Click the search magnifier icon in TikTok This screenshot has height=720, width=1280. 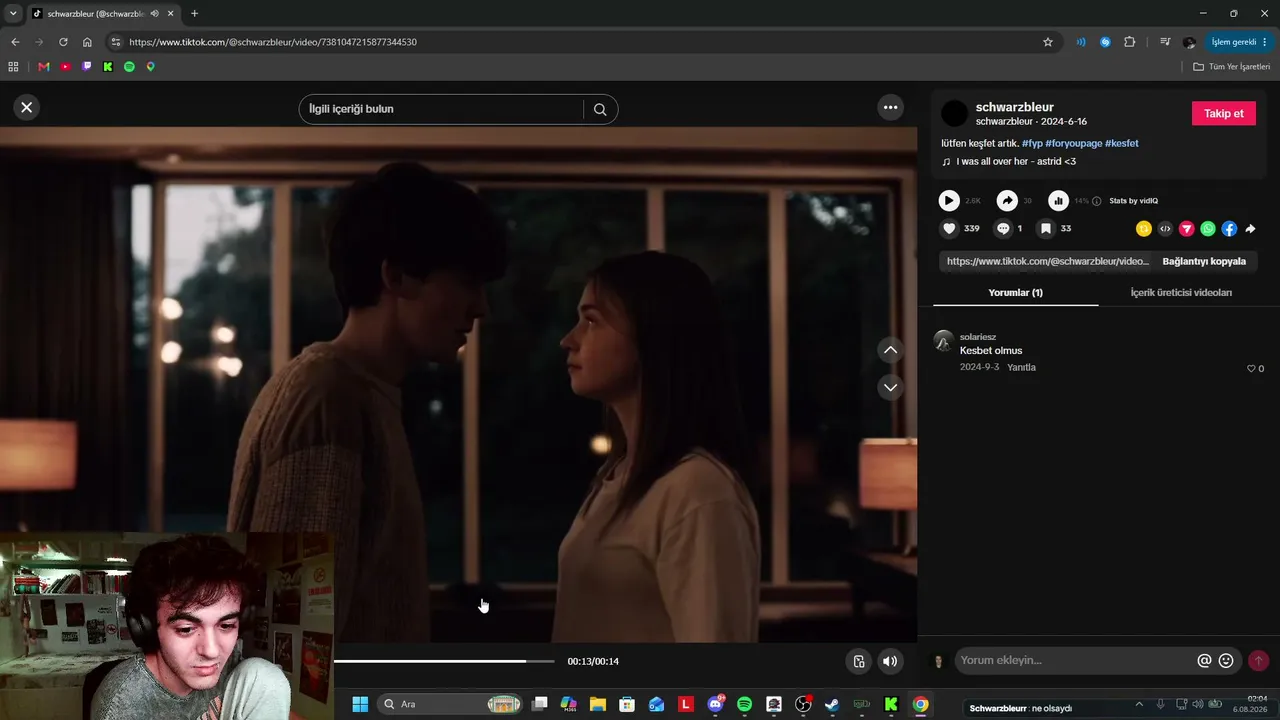[x=600, y=109]
